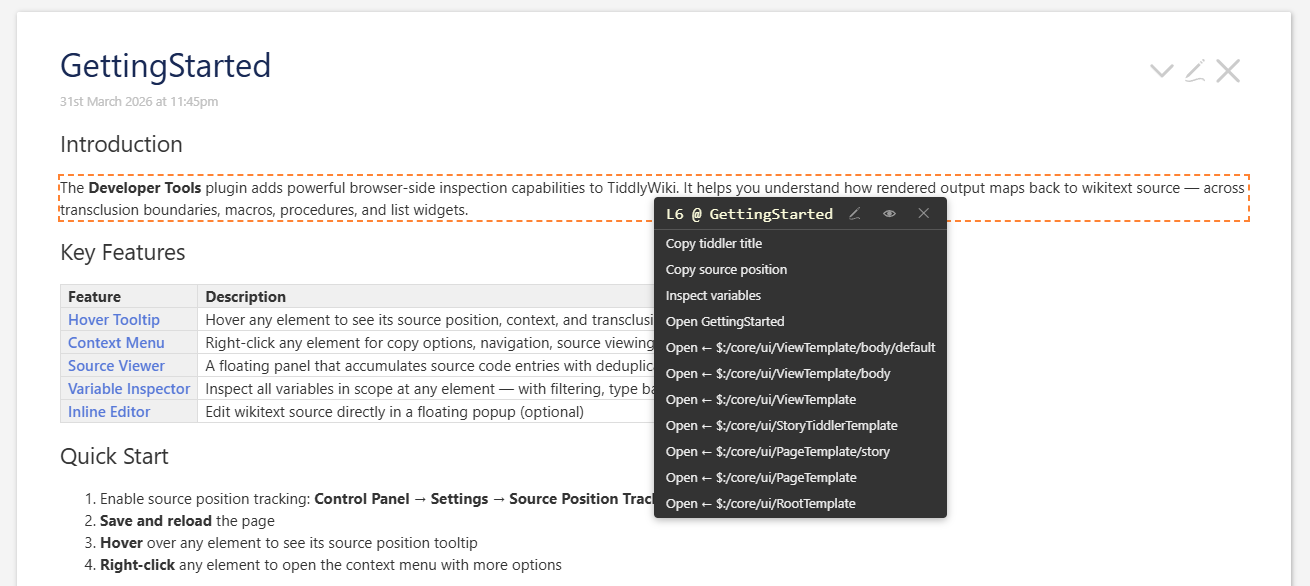1310x586 pixels.
Task: Click the context menu edit pencil icon
Action: 854,214
